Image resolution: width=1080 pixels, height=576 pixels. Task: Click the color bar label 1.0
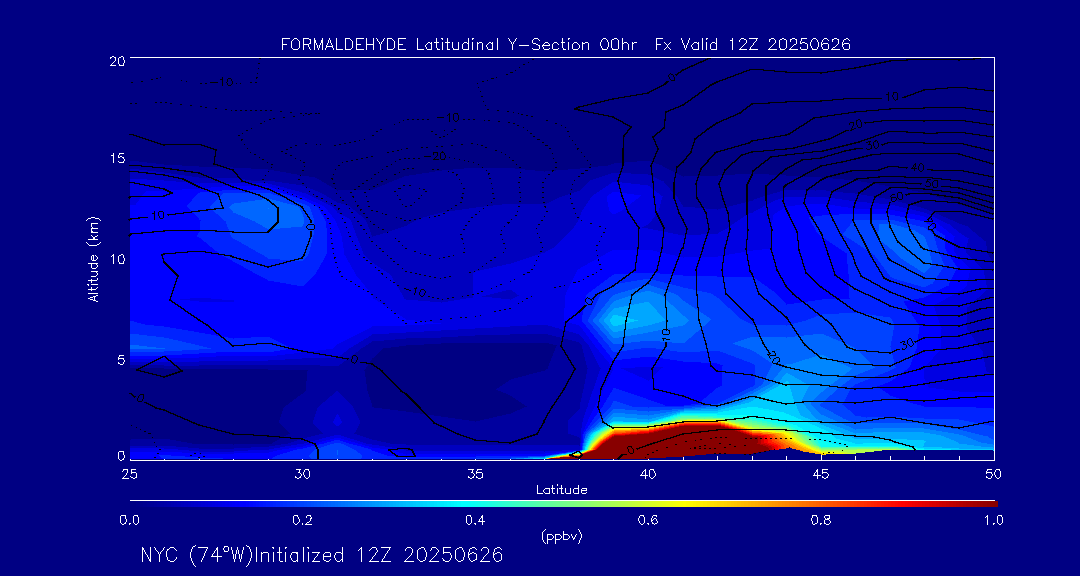click(x=993, y=520)
